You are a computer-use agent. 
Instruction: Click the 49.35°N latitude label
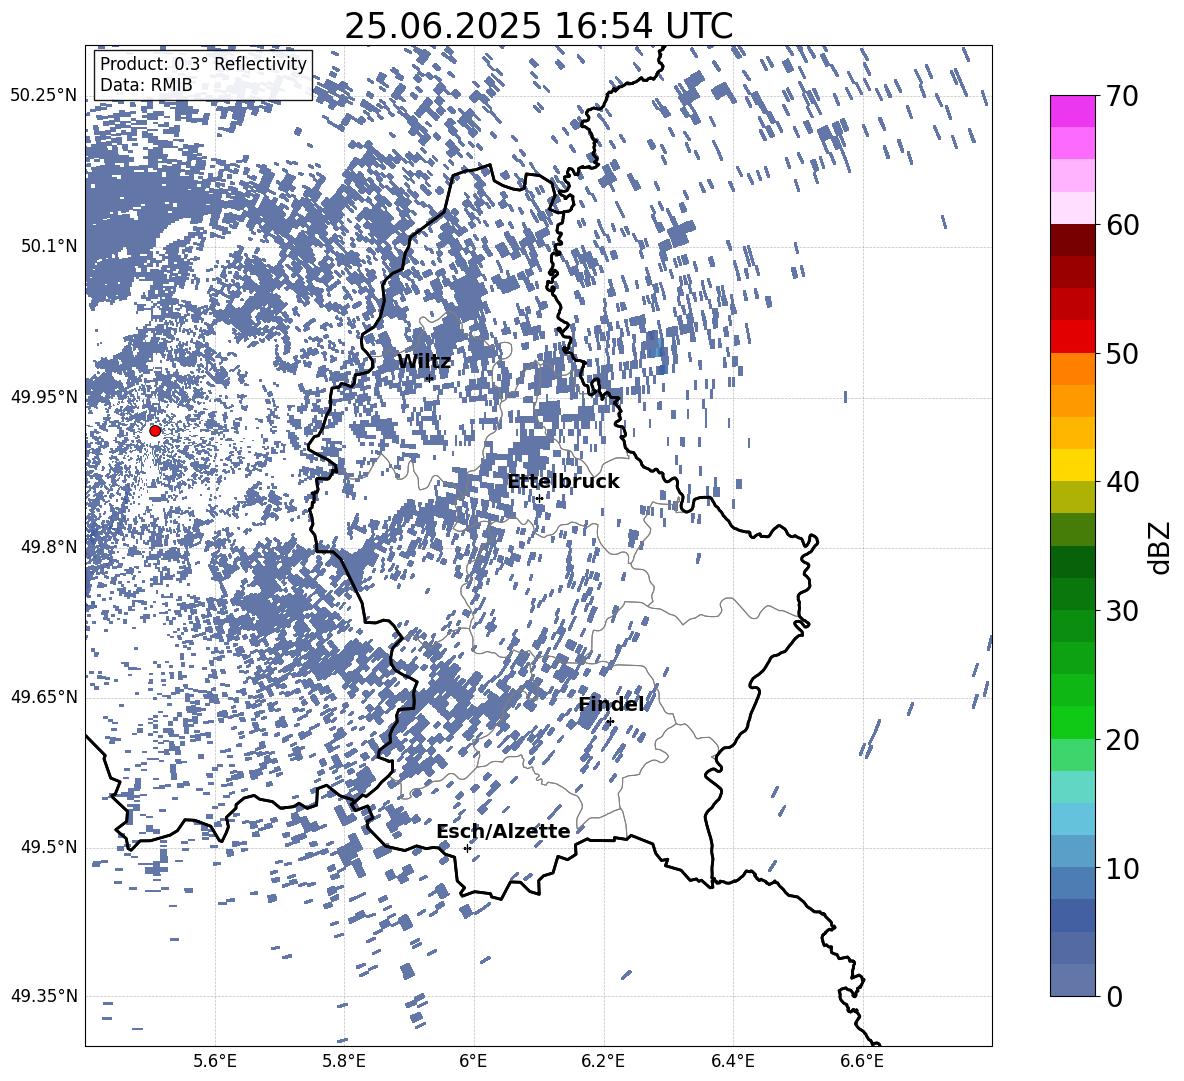point(44,996)
